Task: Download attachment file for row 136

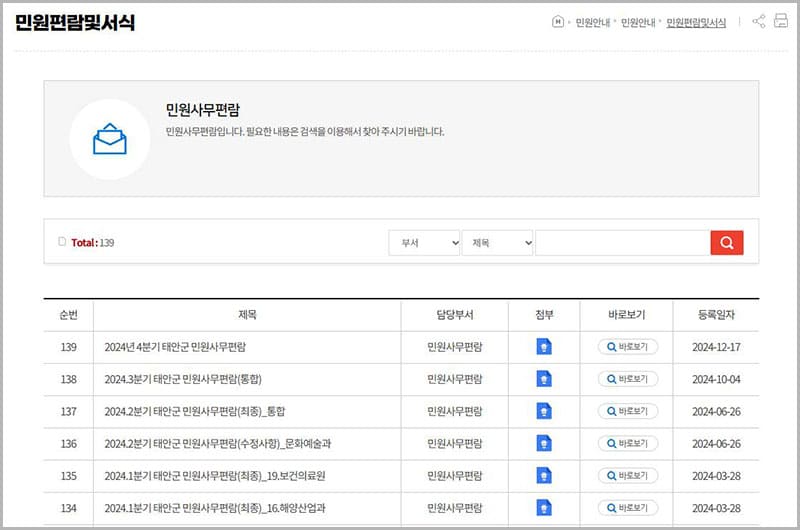Action: [544, 443]
